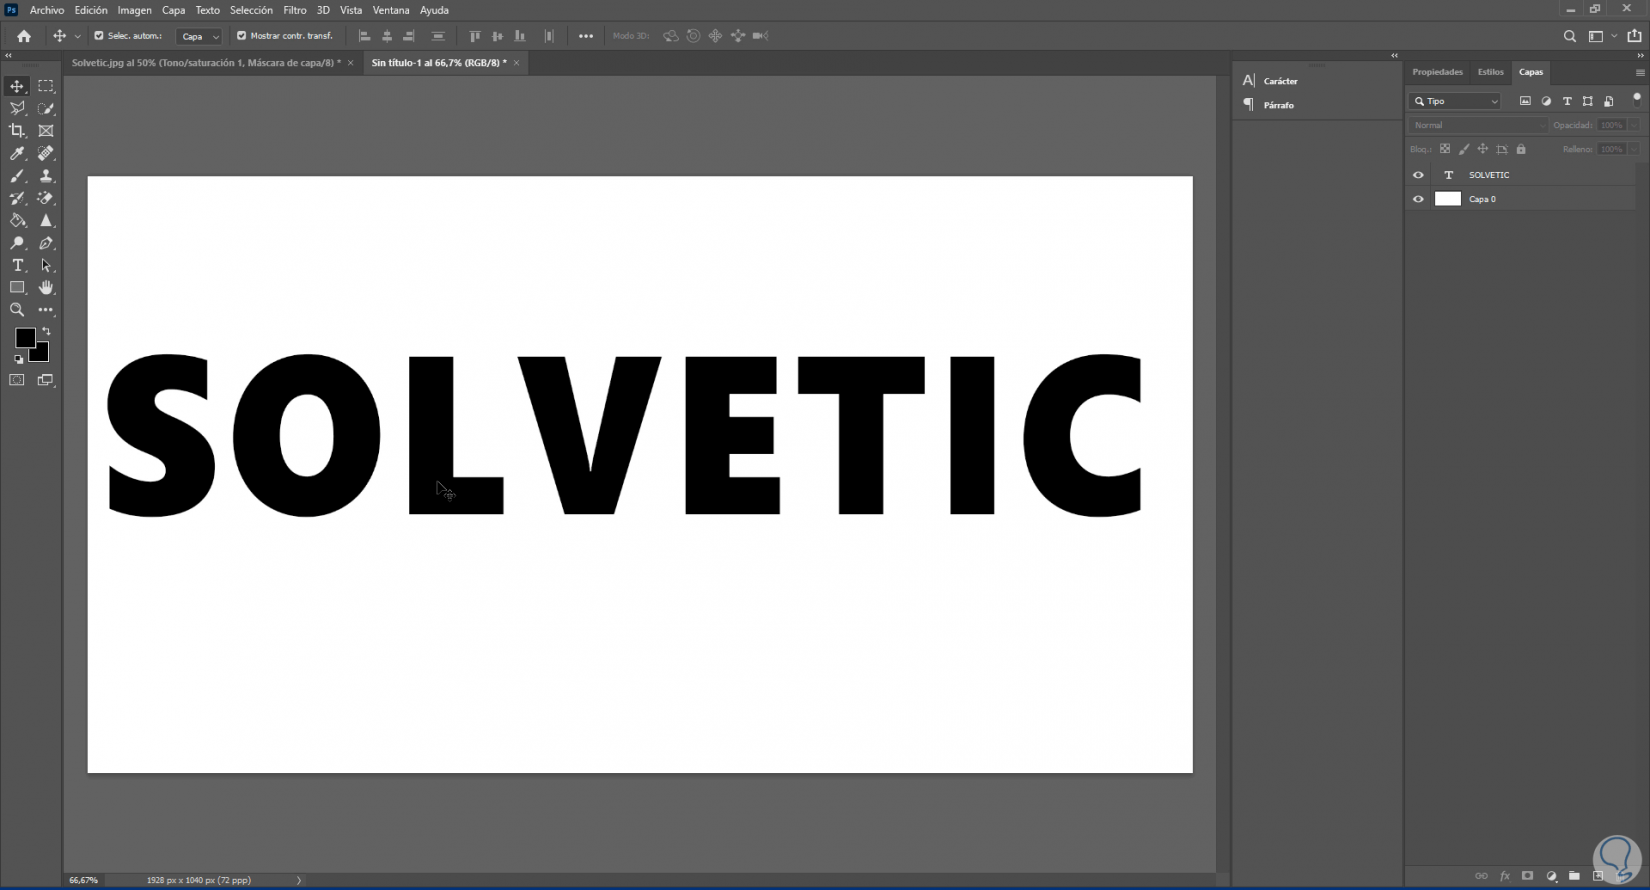1650x890 pixels.
Task: Select the Move tool in the toolbox
Action: point(17,86)
